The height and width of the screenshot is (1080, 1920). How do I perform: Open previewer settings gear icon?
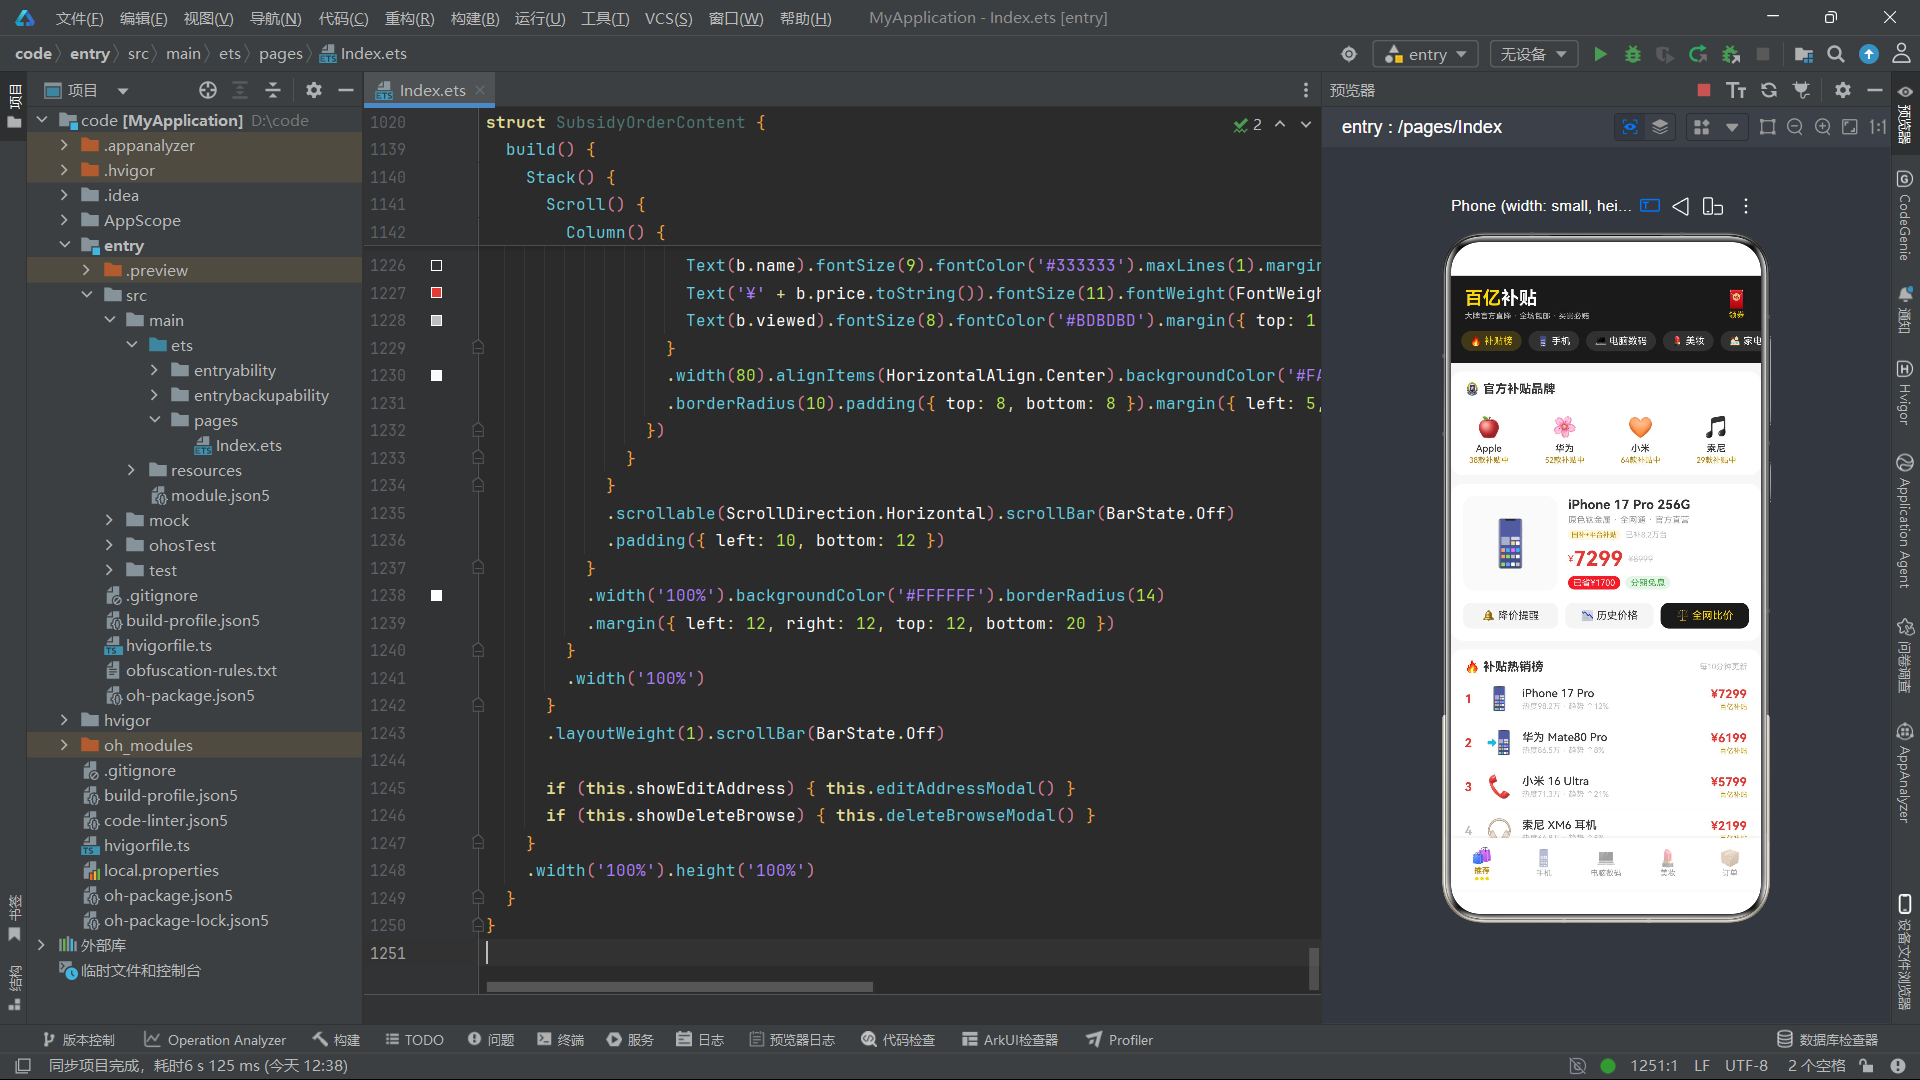1843,90
